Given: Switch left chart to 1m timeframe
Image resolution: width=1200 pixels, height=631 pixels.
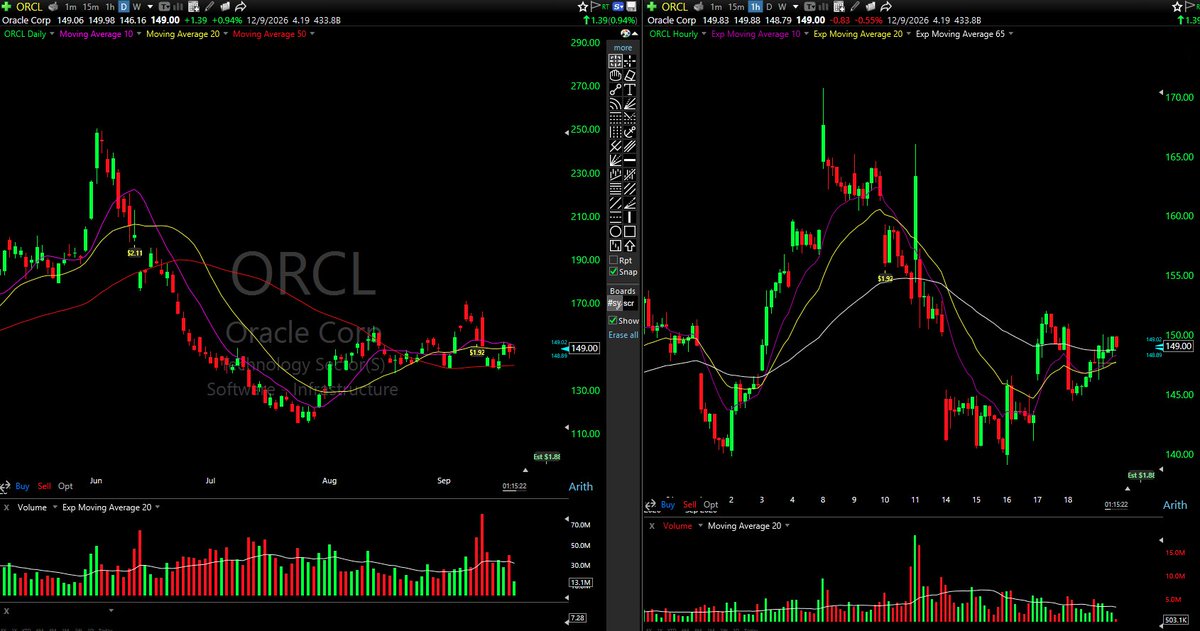Looking at the screenshot, I should [70, 7].
